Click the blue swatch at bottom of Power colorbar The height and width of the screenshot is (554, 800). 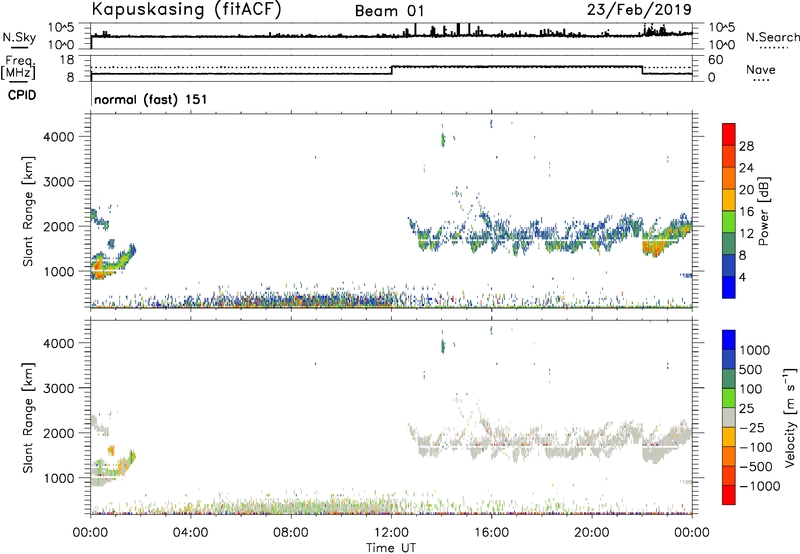[729, 287]
